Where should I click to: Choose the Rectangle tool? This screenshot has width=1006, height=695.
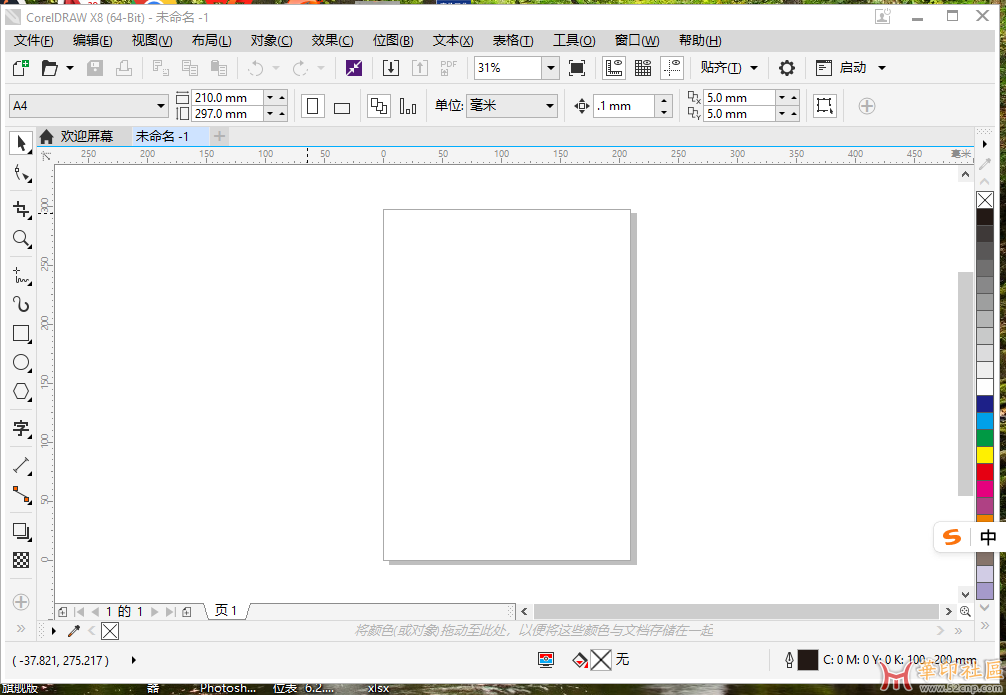[21, 333]
